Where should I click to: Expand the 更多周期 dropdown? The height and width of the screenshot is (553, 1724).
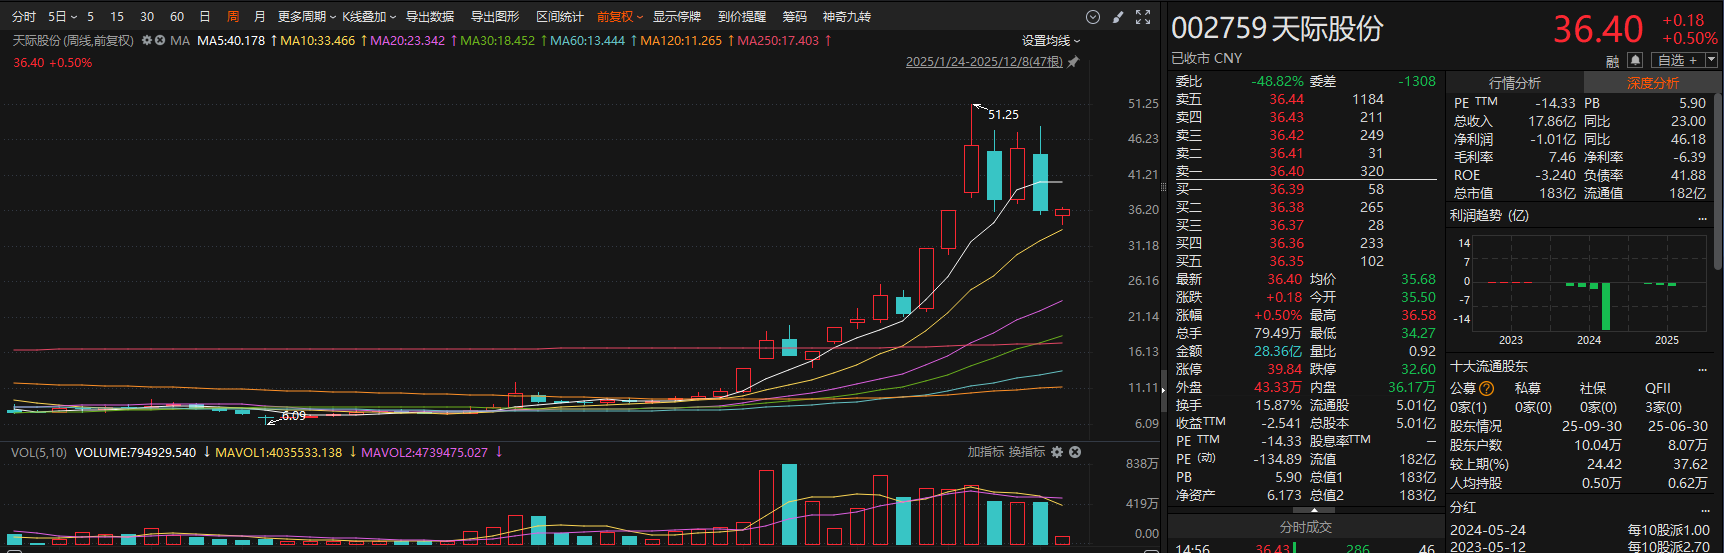click(x=306, y=17)
